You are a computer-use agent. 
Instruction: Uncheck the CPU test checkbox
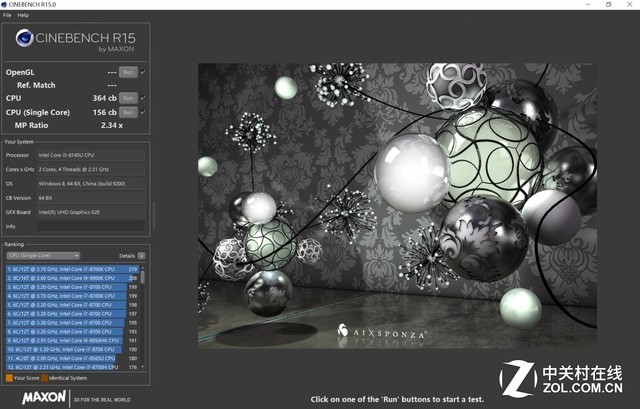click(x=142, y=98)
